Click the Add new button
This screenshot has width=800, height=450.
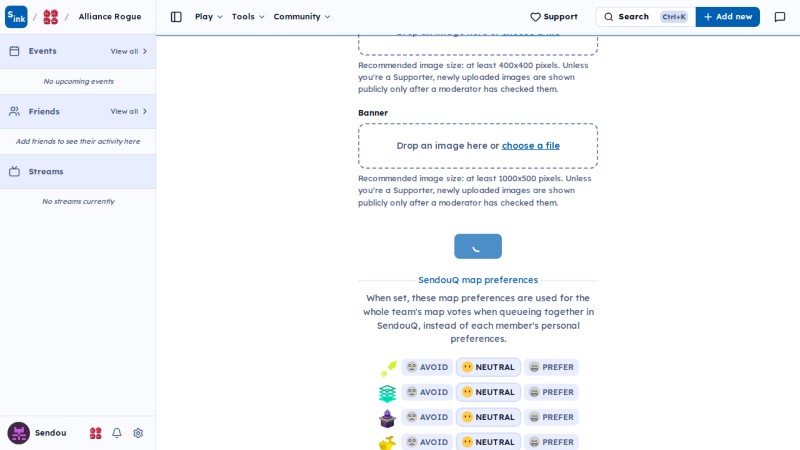click(728, 17)
